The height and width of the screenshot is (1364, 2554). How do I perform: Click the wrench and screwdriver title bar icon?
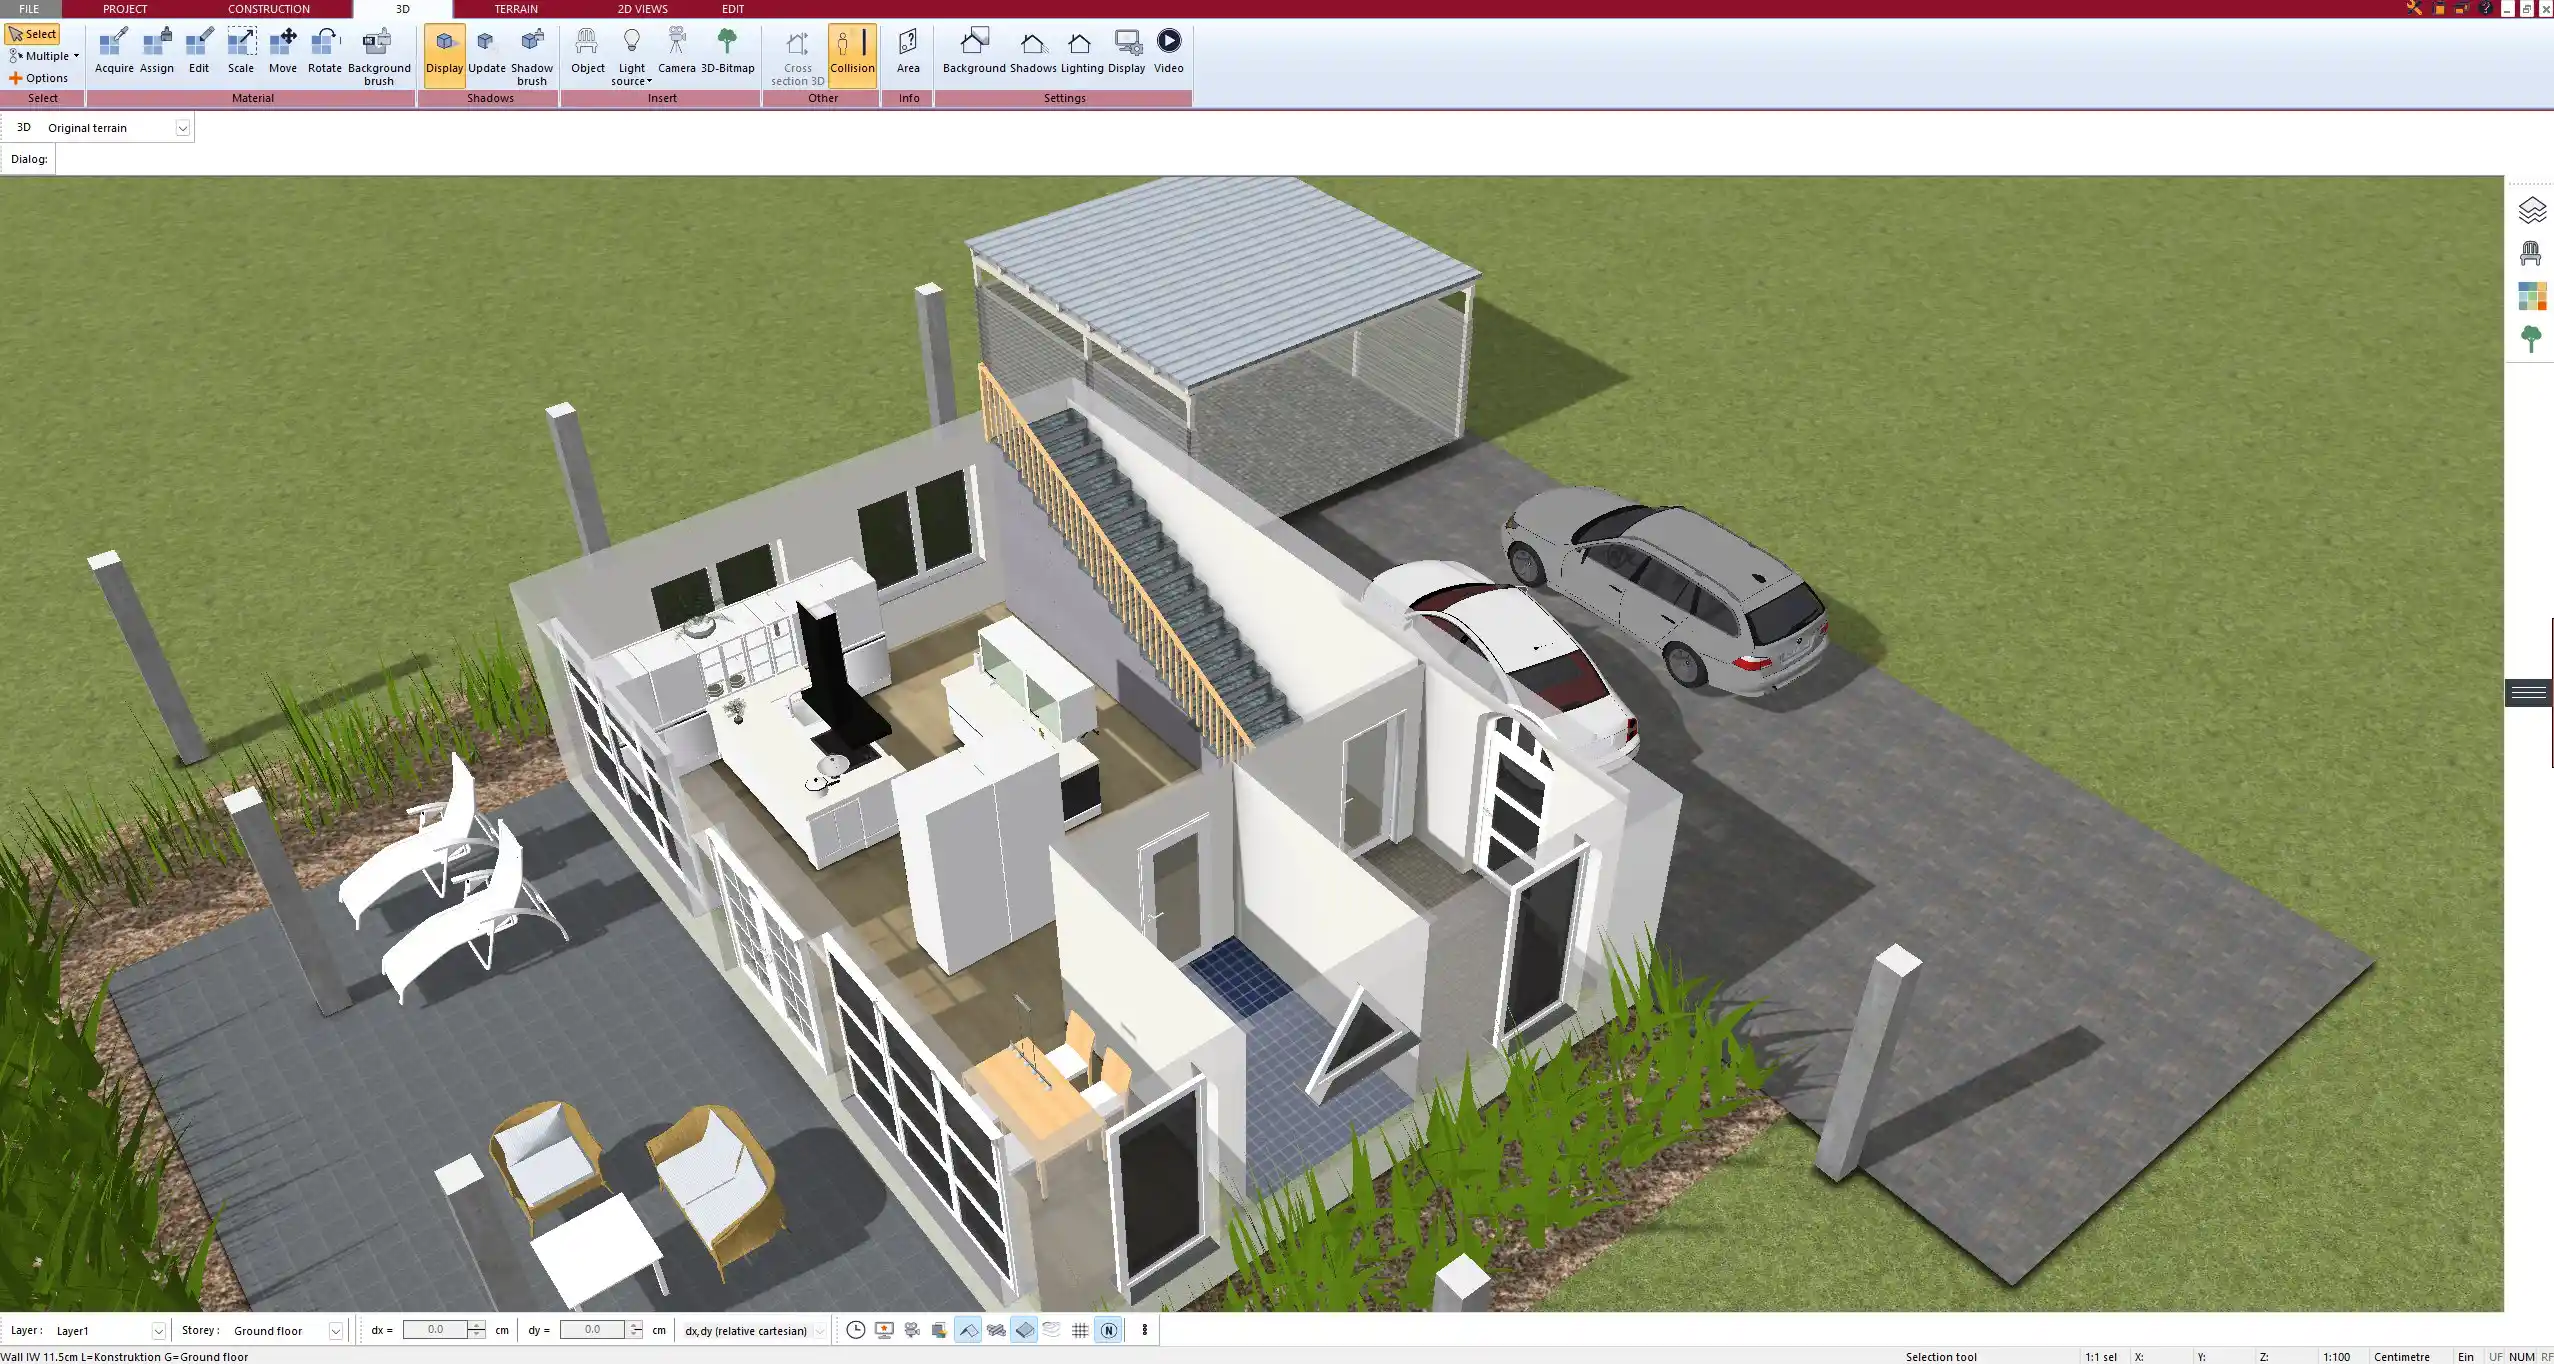coord(2414,8)
